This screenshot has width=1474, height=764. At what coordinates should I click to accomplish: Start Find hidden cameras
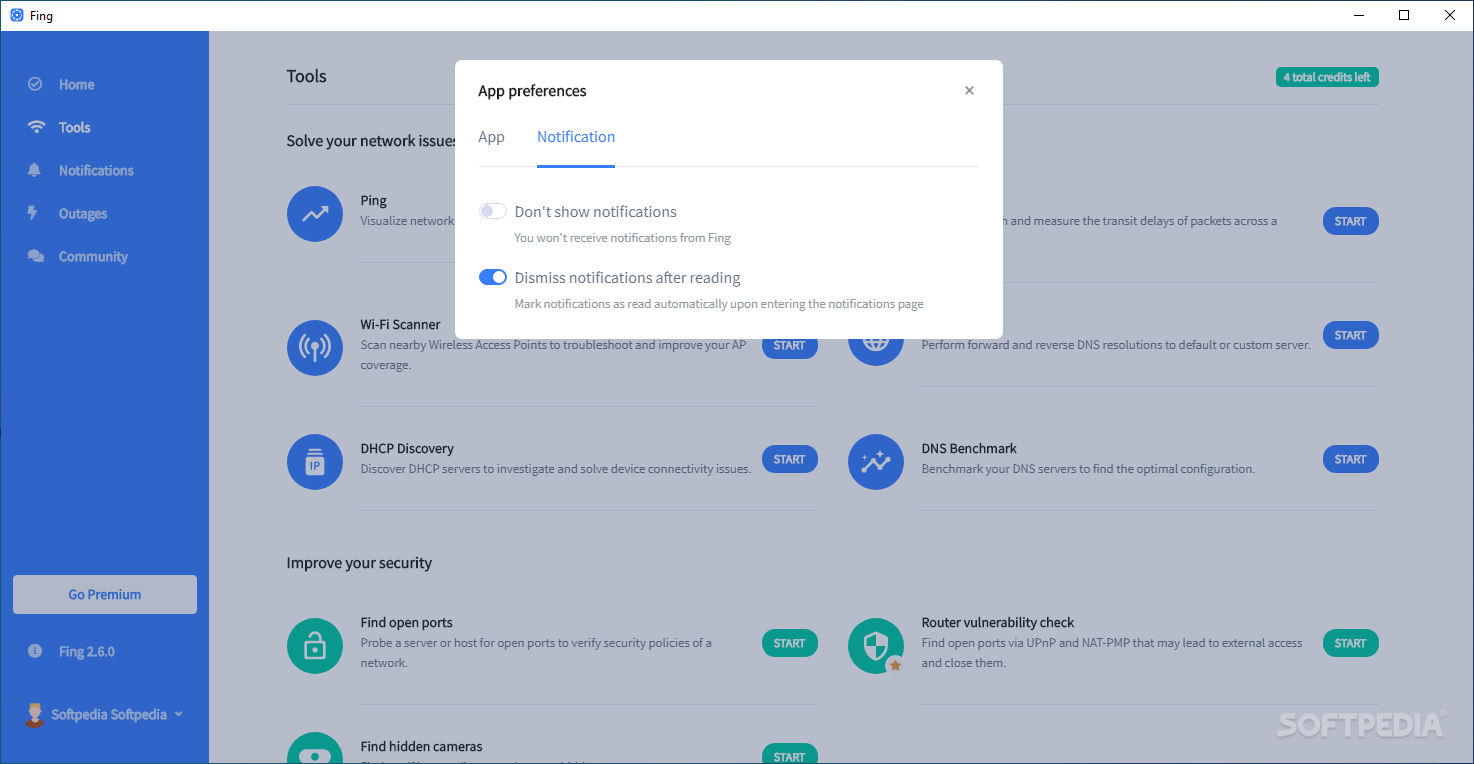pyautogui.click(x=789, y=754)
